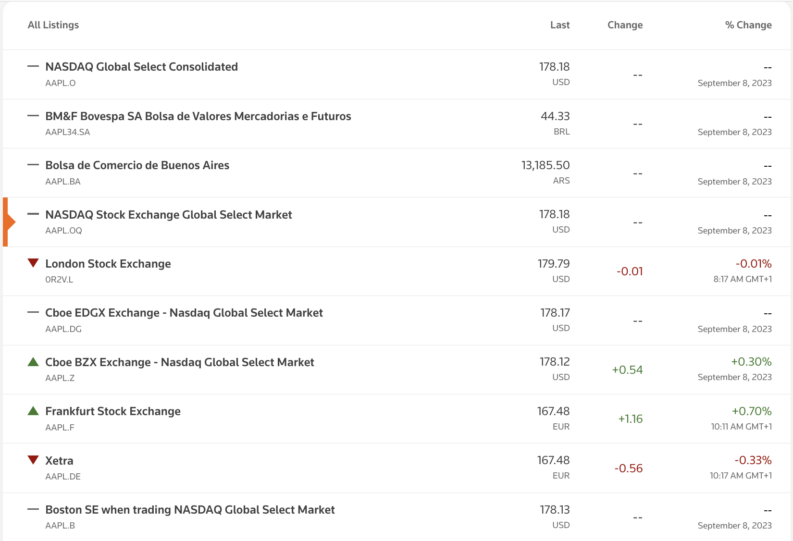Click the % Change column header
Image resolution: width=793 pixels, height=541 pixels.
(x=748, y=25)
